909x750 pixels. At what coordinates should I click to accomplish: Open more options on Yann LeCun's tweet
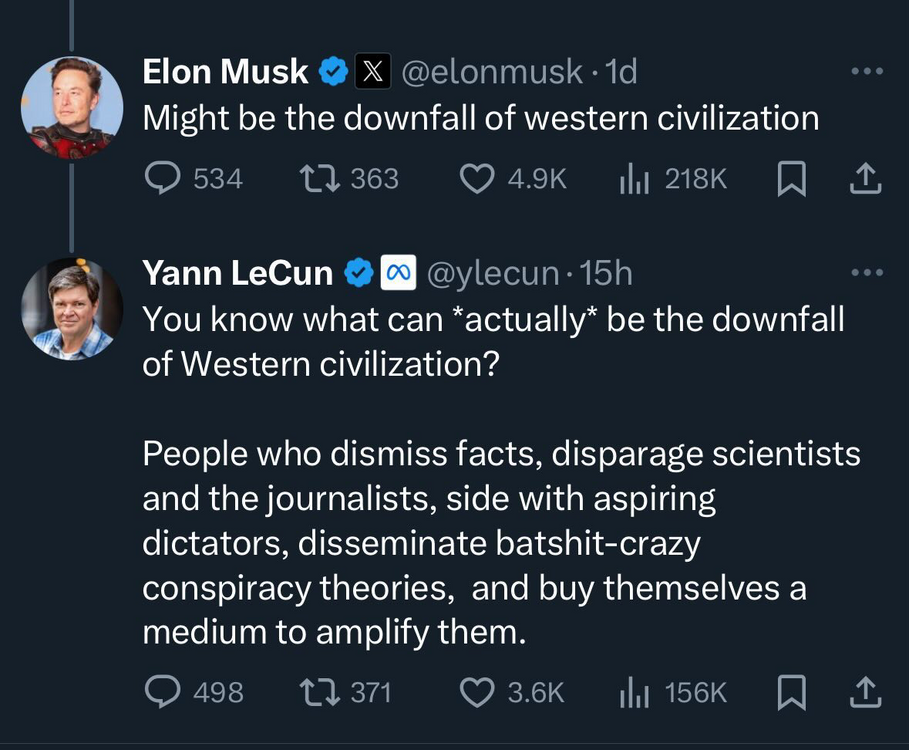(866, 272)
